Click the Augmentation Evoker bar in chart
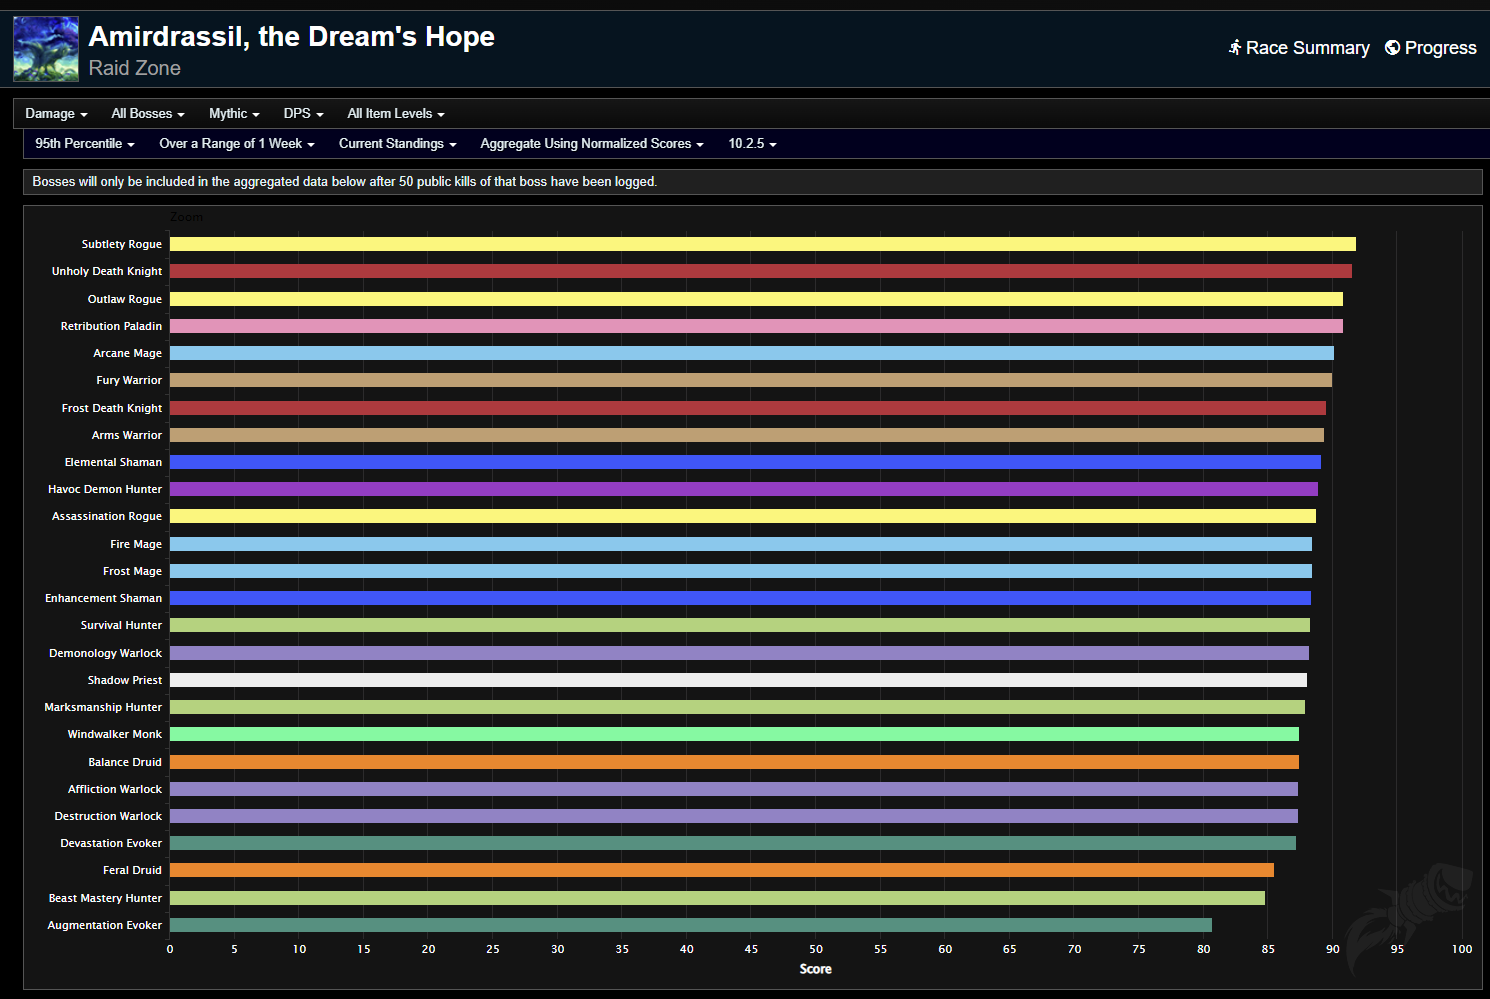The height and width of the screenshot is (999, 1490). 690,925
